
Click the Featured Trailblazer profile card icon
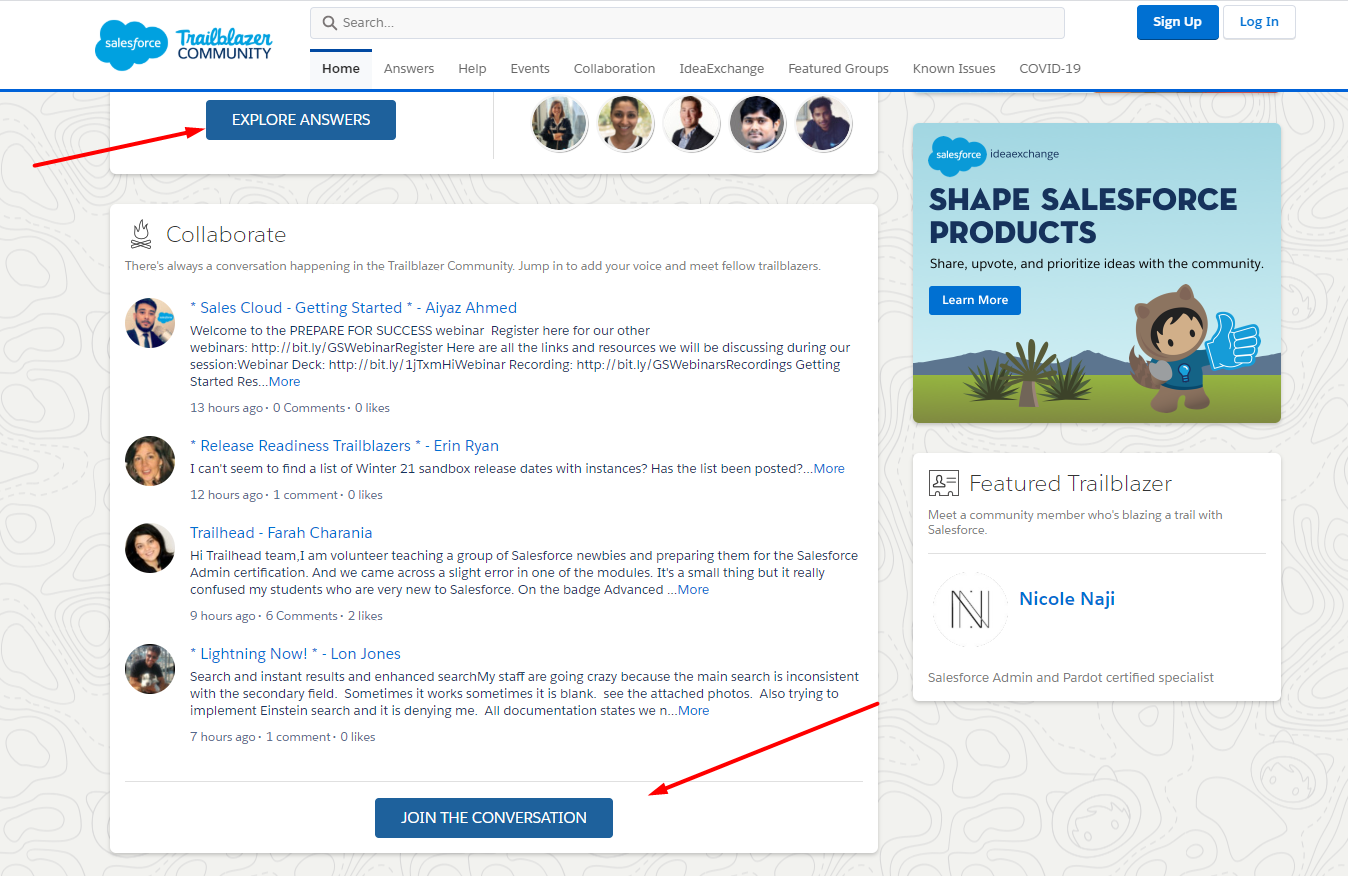[x=943, y=483]
